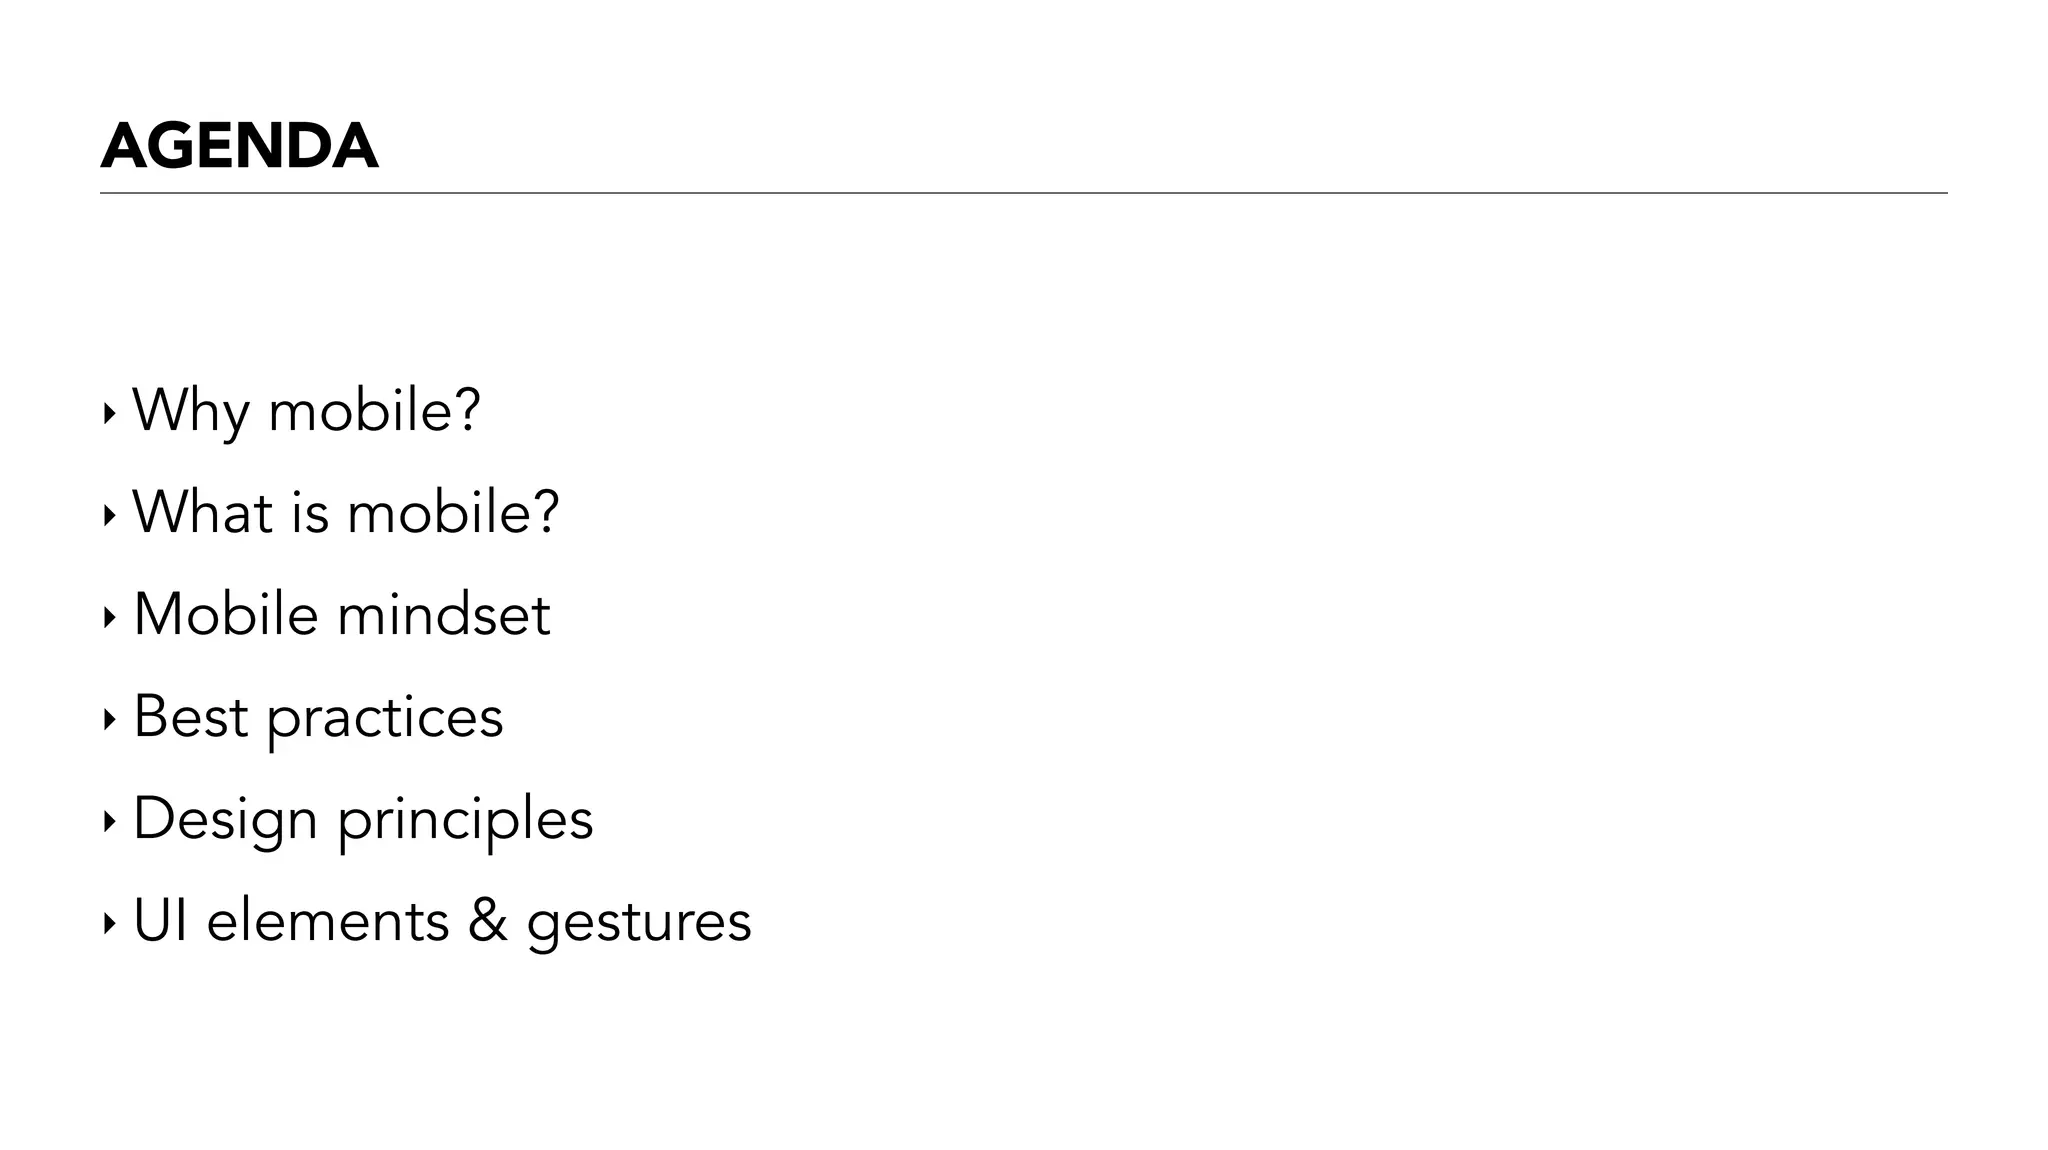Click the bullet arrow before "Why mobile?"
Image resolution: width=2048 pixels, height=1150 pixels.
point(109,412)
